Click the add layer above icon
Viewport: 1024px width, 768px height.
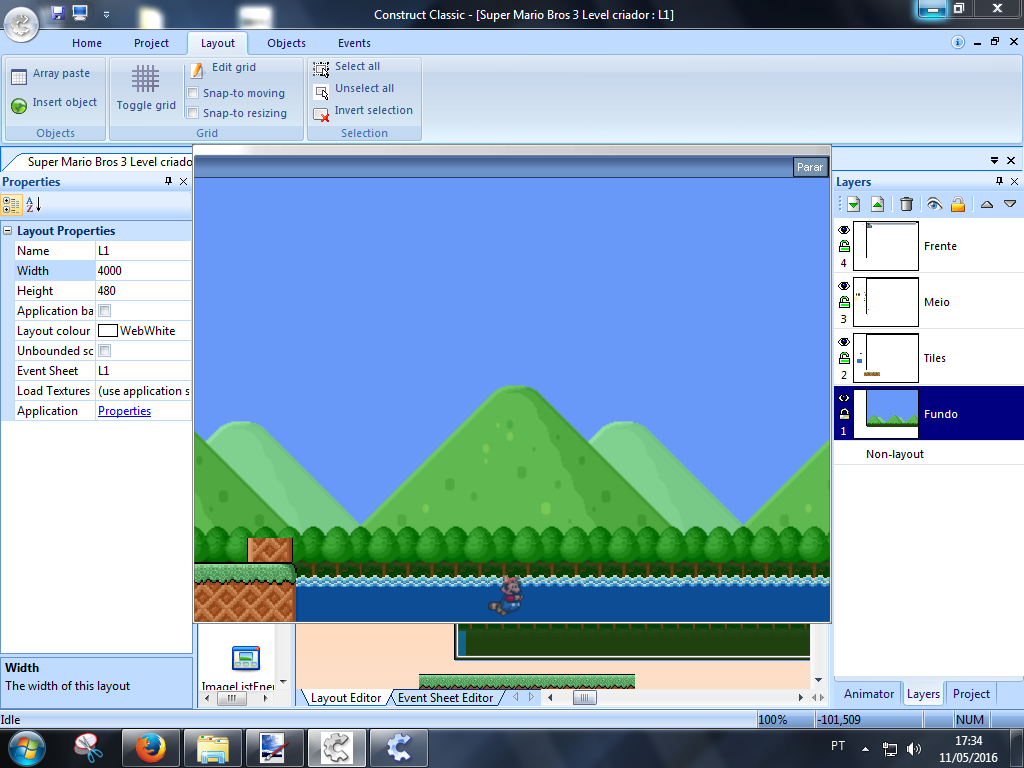click(x=877, y=204)
